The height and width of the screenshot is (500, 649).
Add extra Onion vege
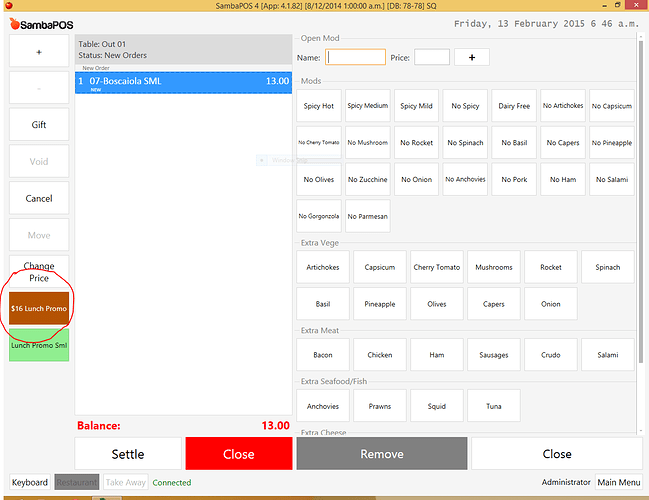click(550, 304)
